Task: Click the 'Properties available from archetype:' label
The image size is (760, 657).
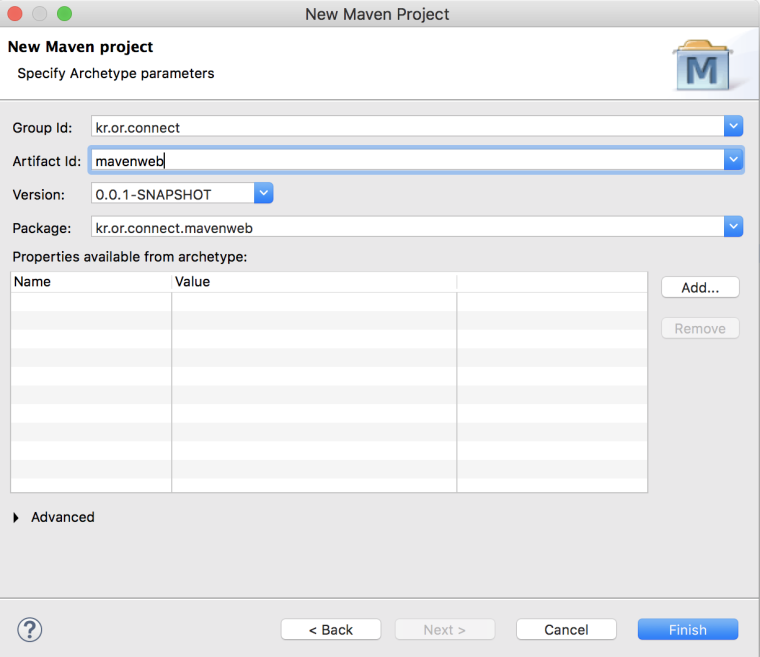Action: tap(130, 256)
